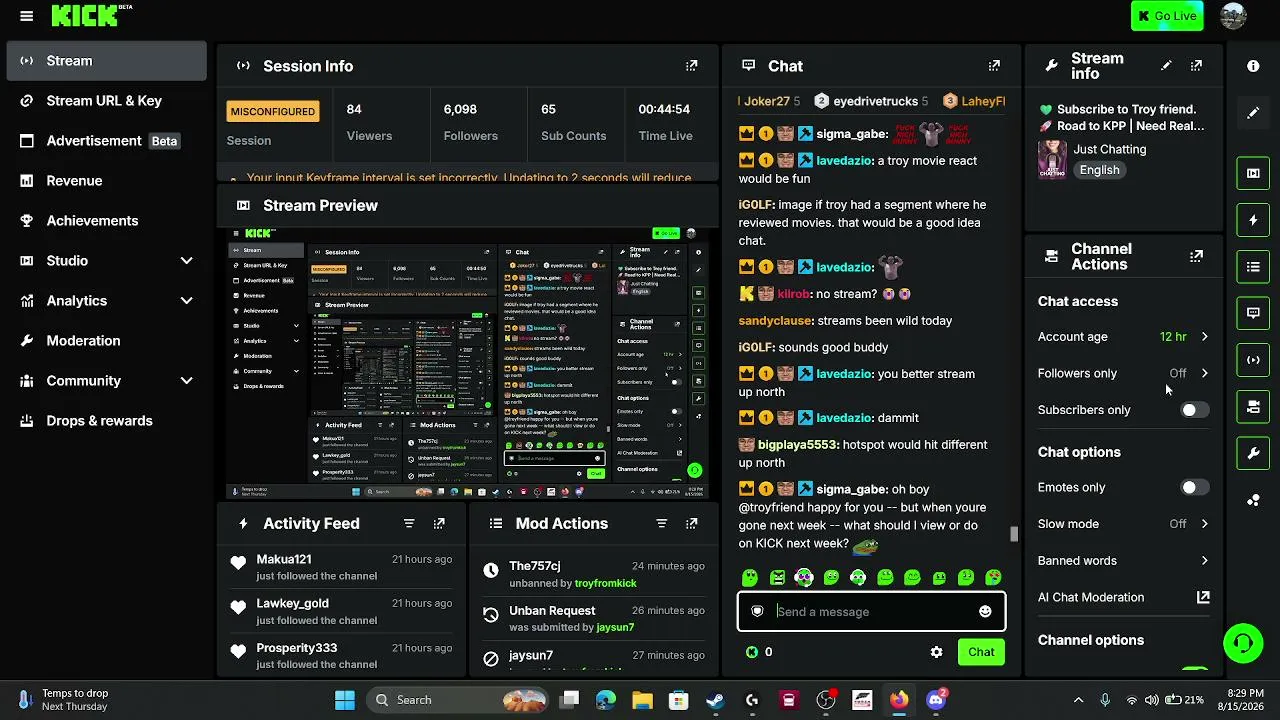Open File Explorer from the taskbar
This screenshot has width=1280, height=720.
pyautogui.click(x=642, y=700)
